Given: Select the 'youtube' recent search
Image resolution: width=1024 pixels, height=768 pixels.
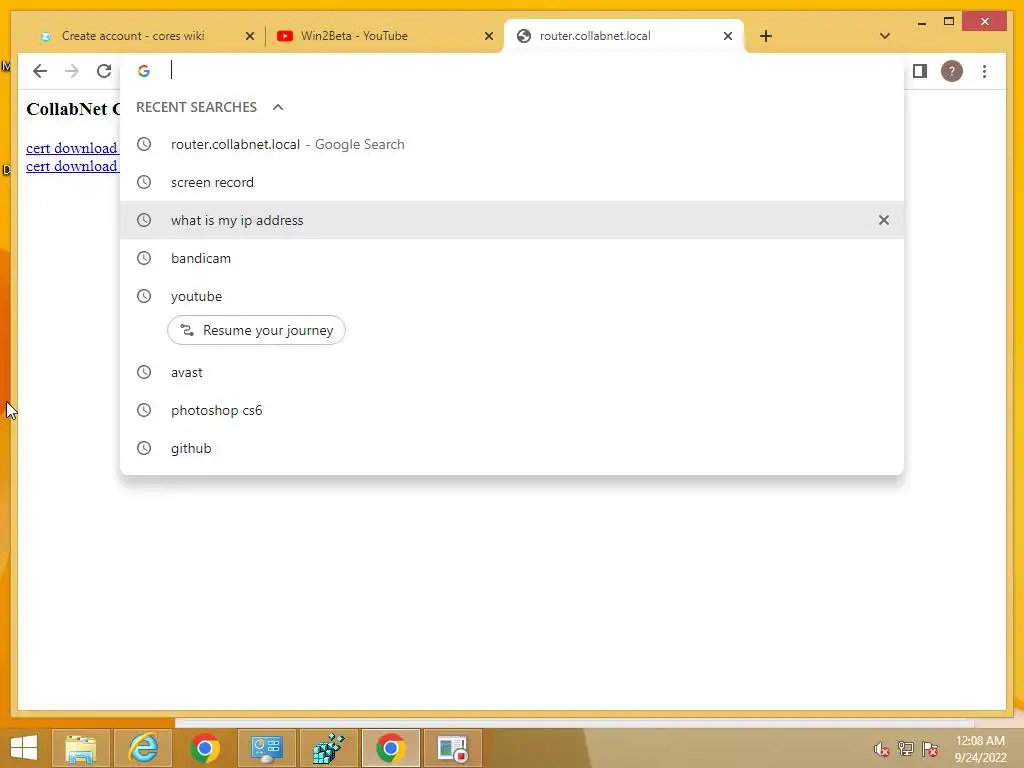Looking at the screenshot, I should tap(512, 296).
